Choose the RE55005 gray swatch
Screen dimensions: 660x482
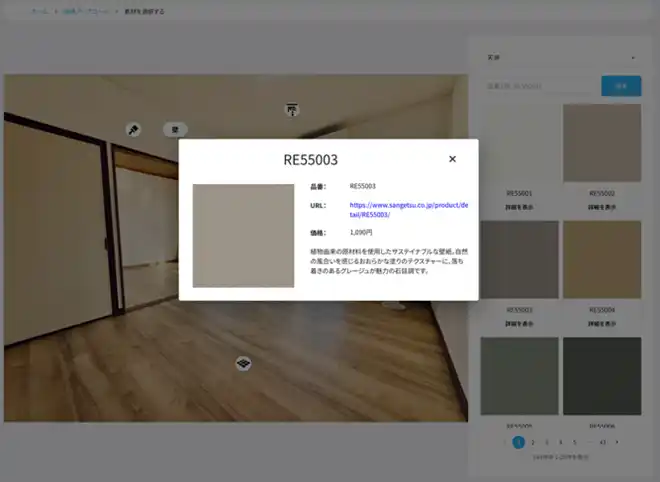click(519, 376)
